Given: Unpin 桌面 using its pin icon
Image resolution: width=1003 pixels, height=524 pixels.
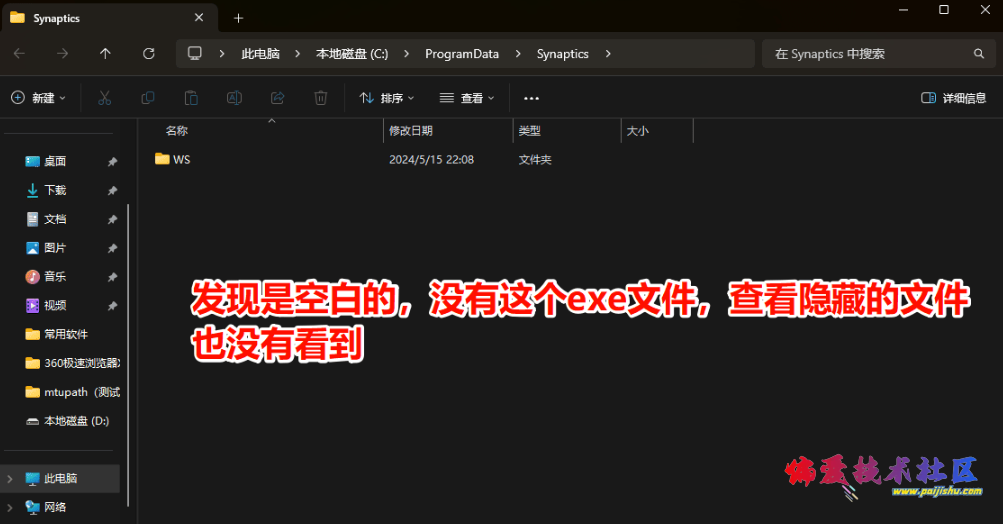Looking at the screenshot, I should pyautogui.click(x=112, y=162).
